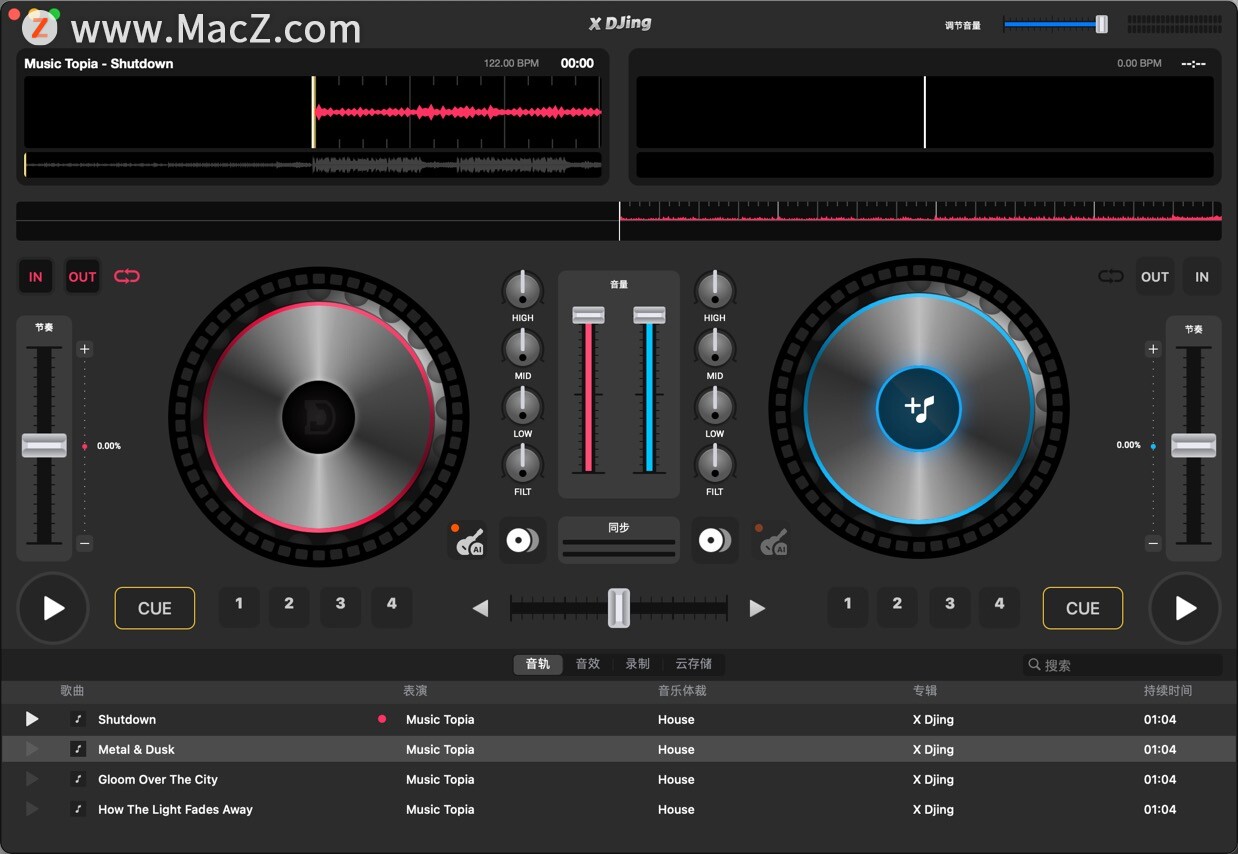This screenshot has height=854, width=1238.
Task: Toggle the left deck loop icon
Action: pos(127,277)
